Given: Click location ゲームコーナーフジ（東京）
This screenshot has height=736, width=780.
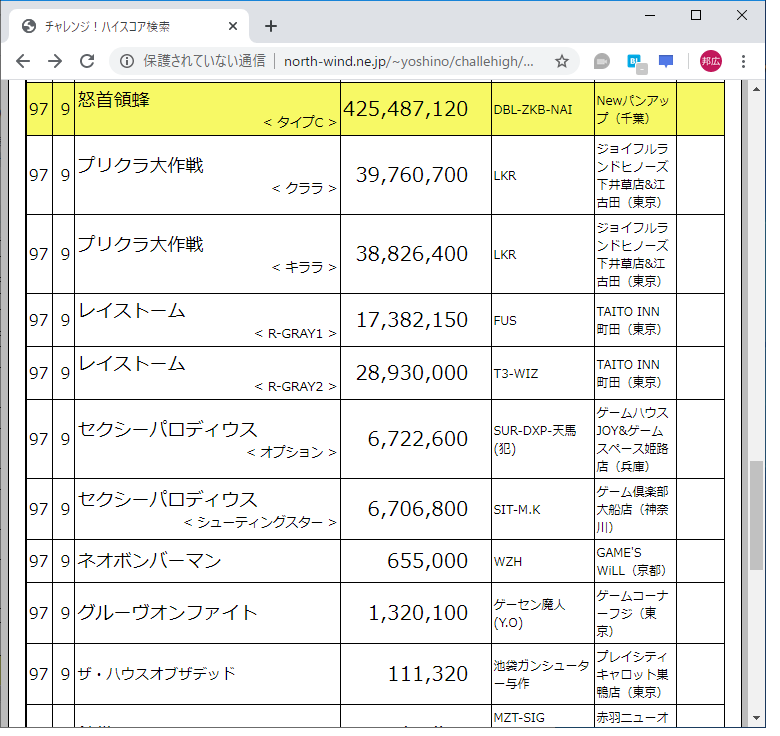Looking at the screenshot, I should click(632, 614).
